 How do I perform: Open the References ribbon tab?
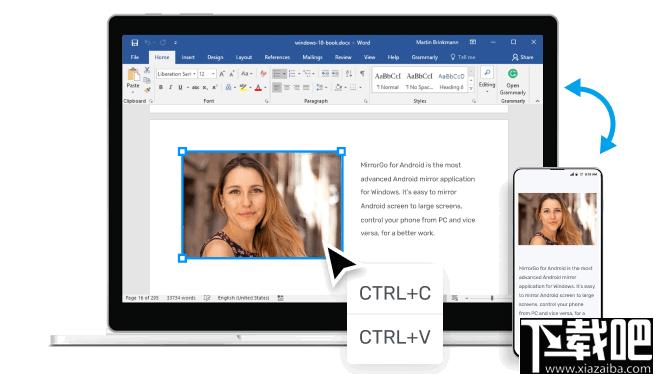click(277, 57)
